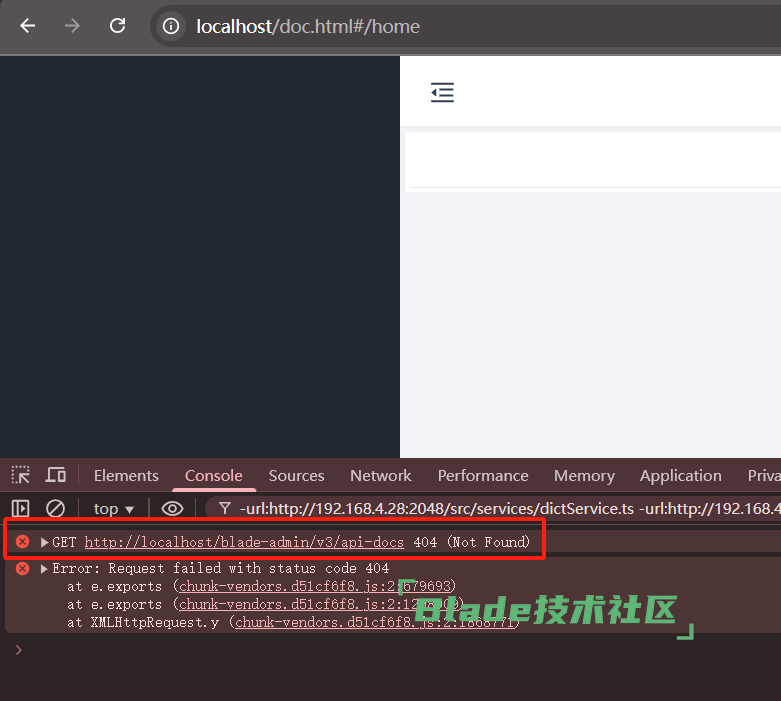The image size is (781, 701).
Task: Click the browser forward arrow
Action: tap(72, 26)
